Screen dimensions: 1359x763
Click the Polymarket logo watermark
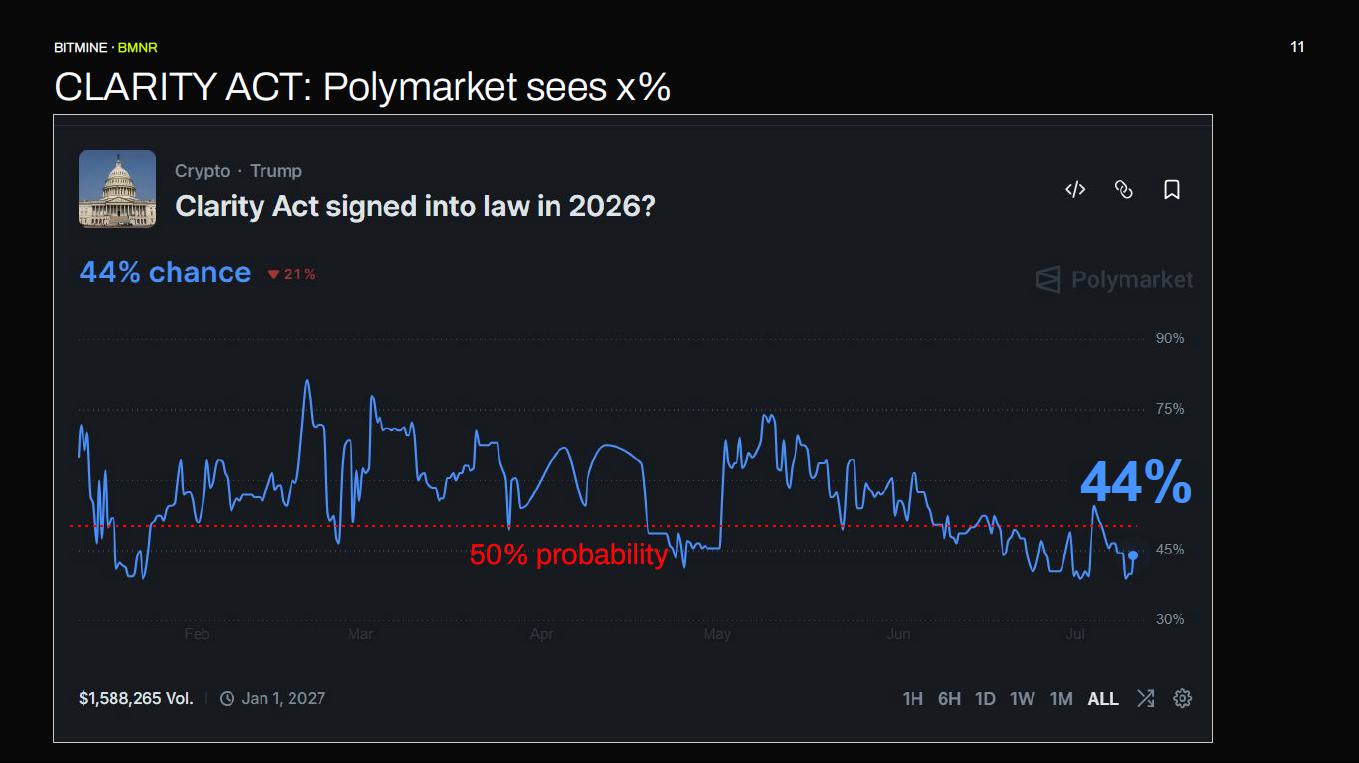tap(1114, 279)
